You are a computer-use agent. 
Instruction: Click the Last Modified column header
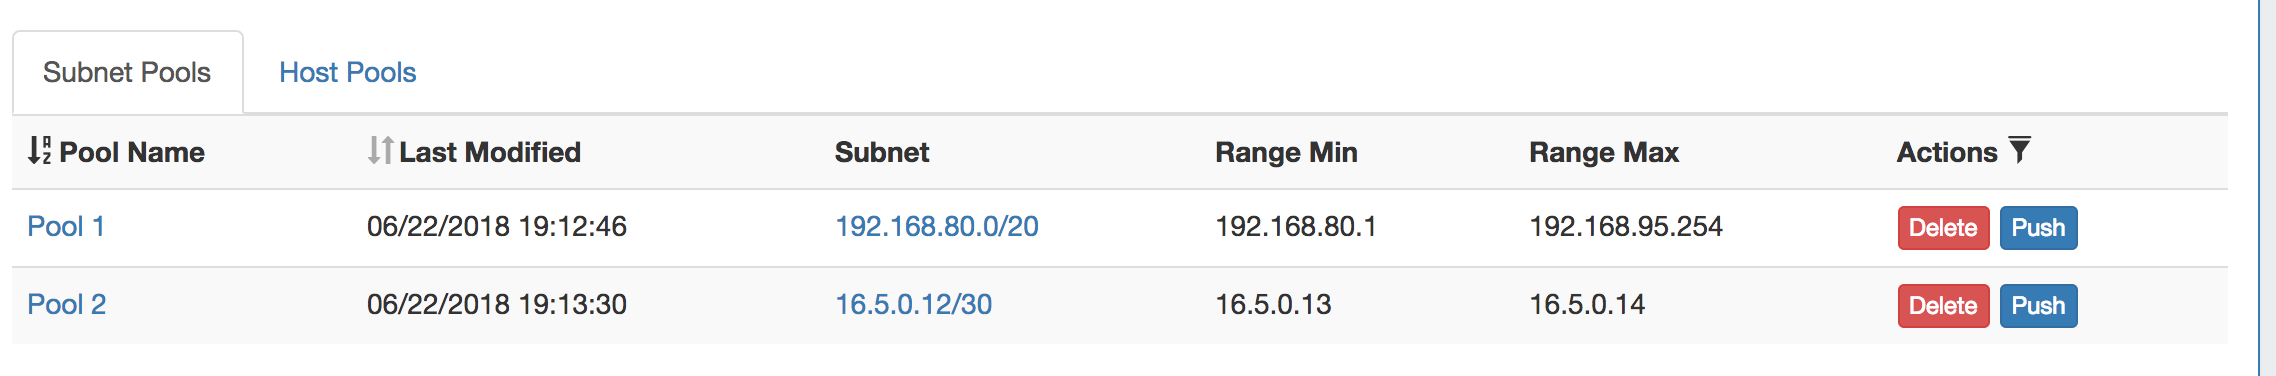pyautogui.click(x=490, y=152)
